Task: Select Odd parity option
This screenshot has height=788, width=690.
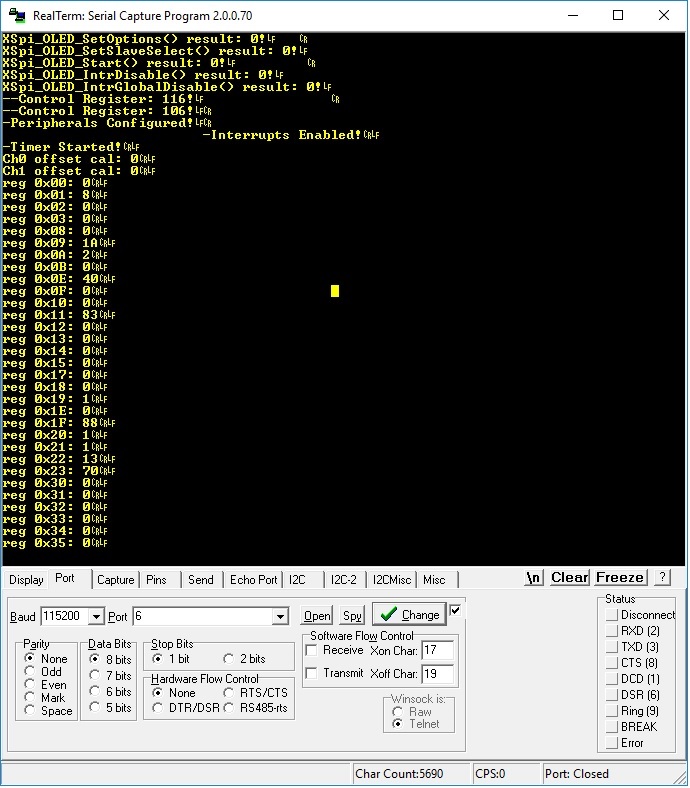Action: (x=43, y=671)
